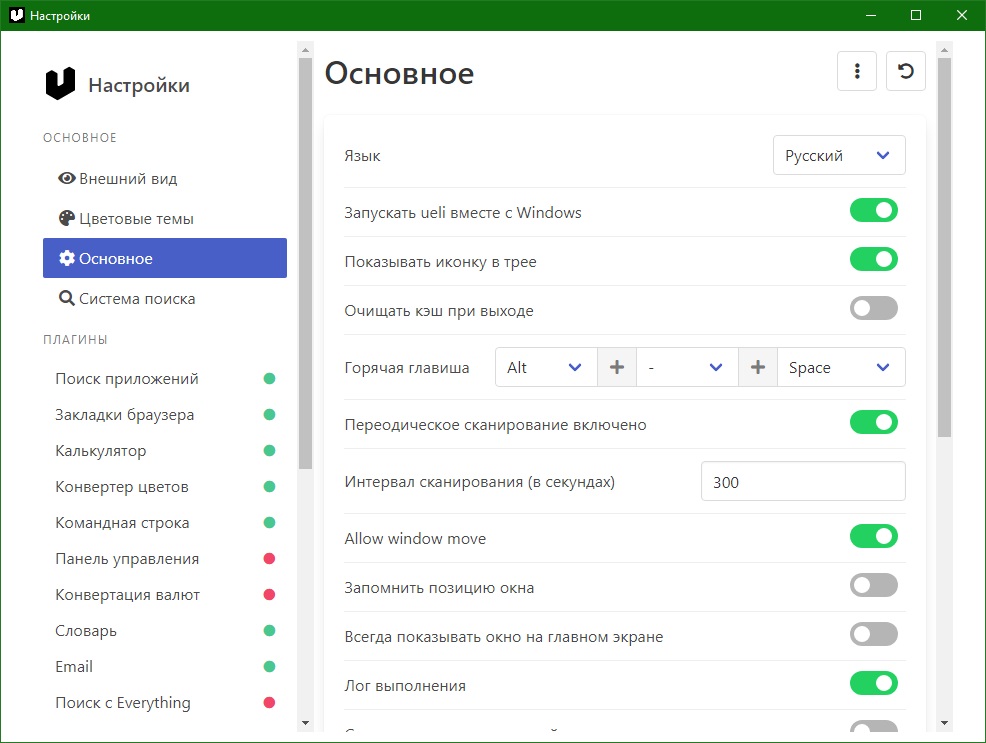Toggle off Allow window move

pyautogui.click(x=873, y=537)
